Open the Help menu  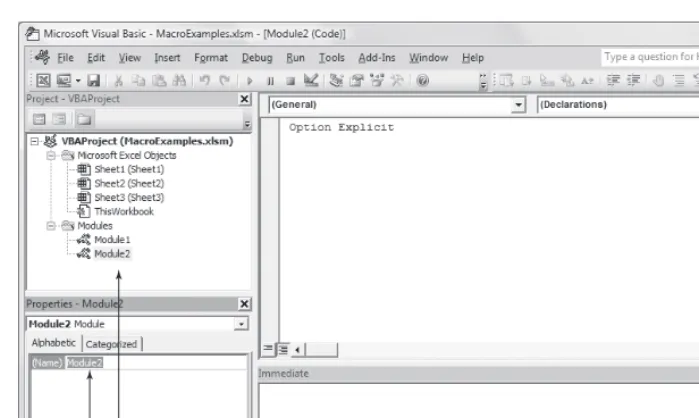473,57
